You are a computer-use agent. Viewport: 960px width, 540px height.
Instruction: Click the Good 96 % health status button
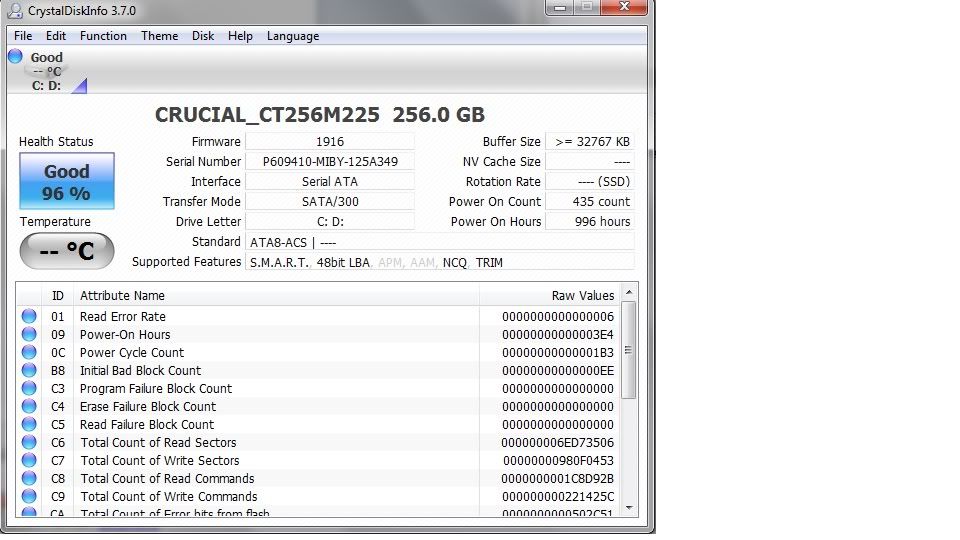(67, 181)
